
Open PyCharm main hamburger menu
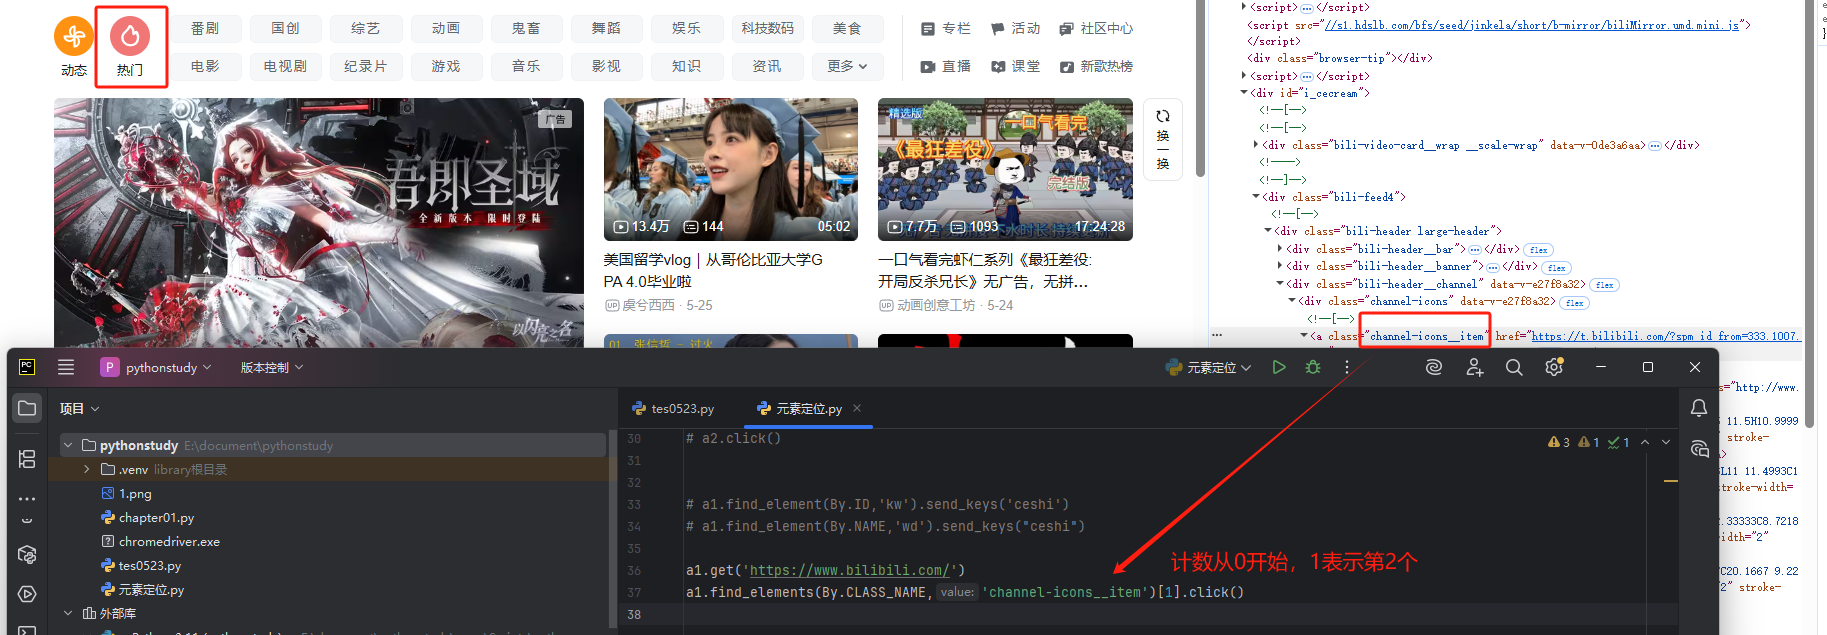tap(66, 367)
